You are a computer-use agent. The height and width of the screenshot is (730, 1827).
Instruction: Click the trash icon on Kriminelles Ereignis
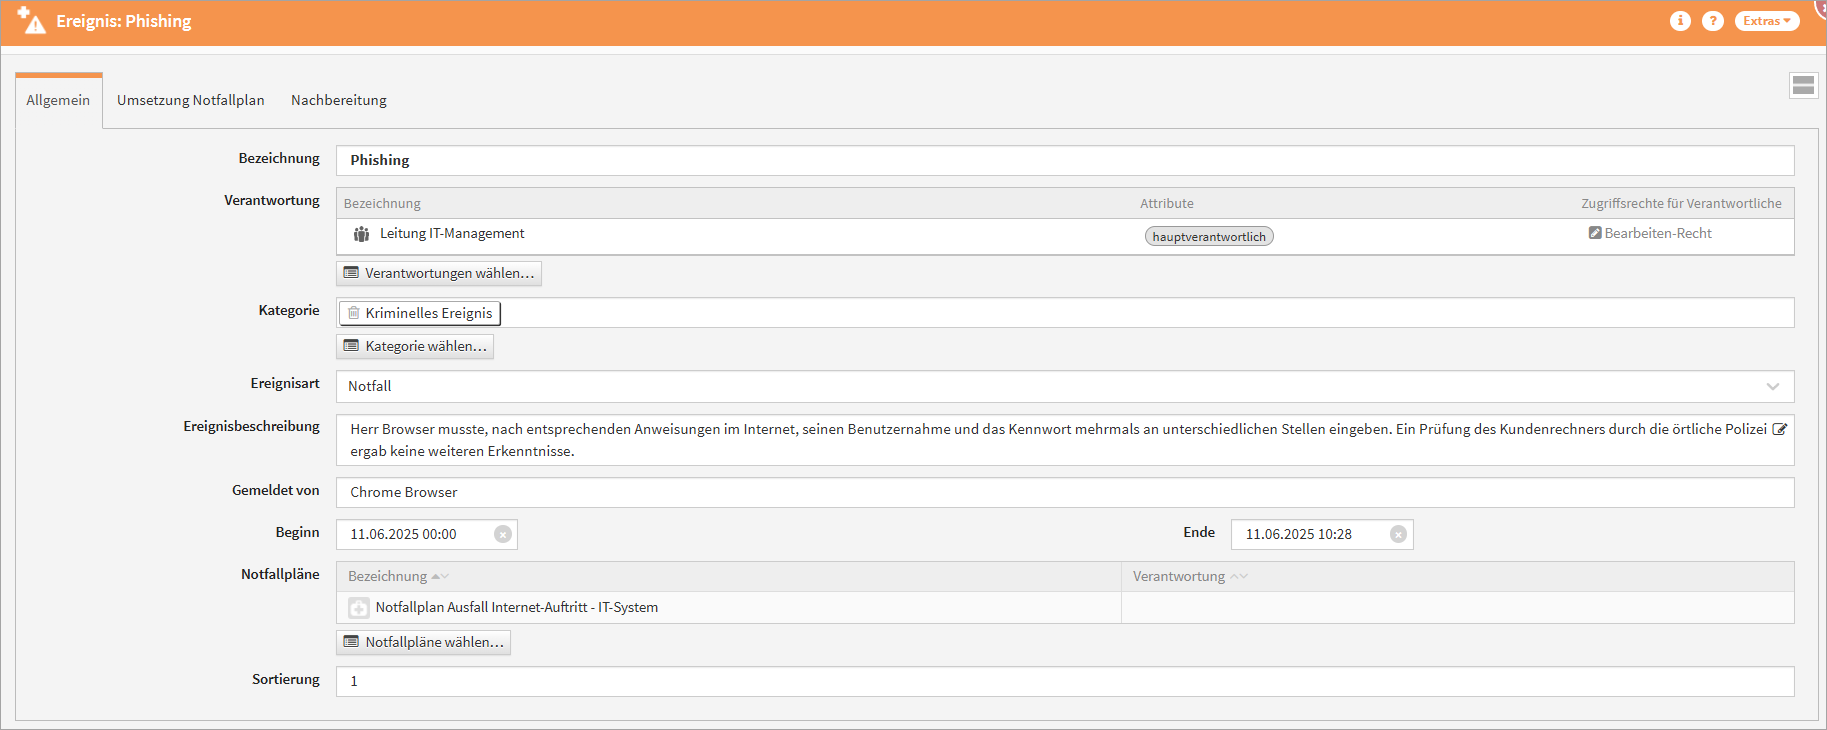[353, 313]
